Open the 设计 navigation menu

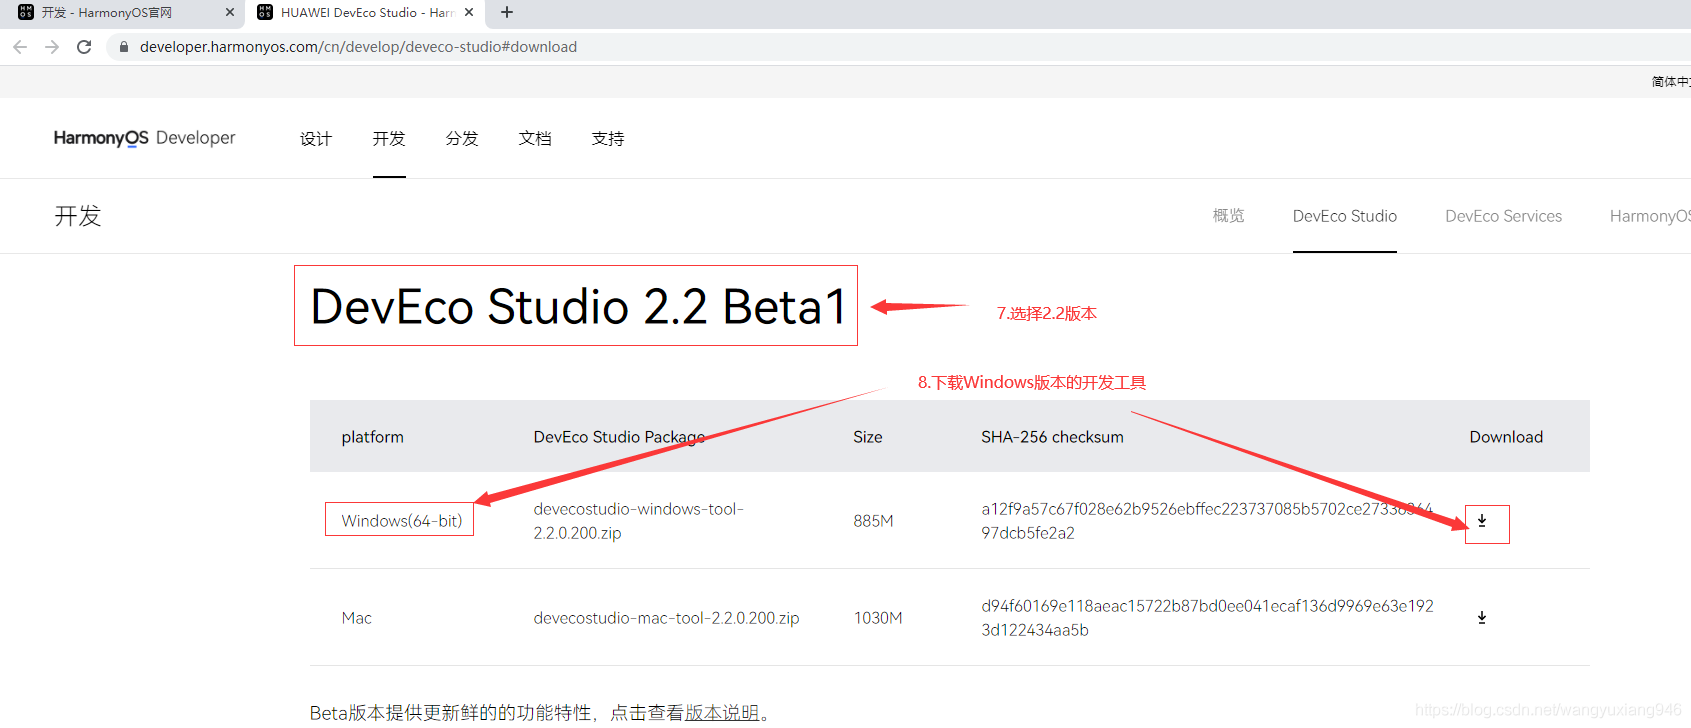(x=316, y=139)
